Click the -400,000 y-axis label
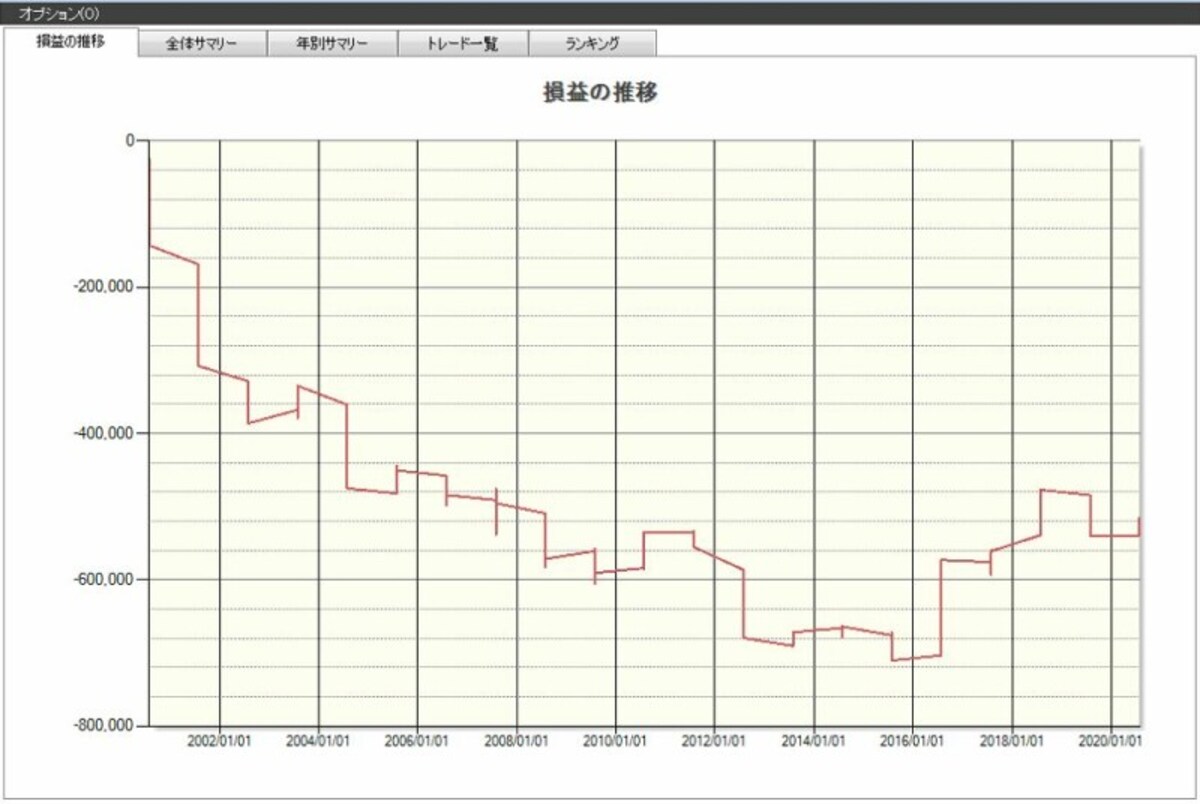The image size is (1200, 804). [104, 433]
